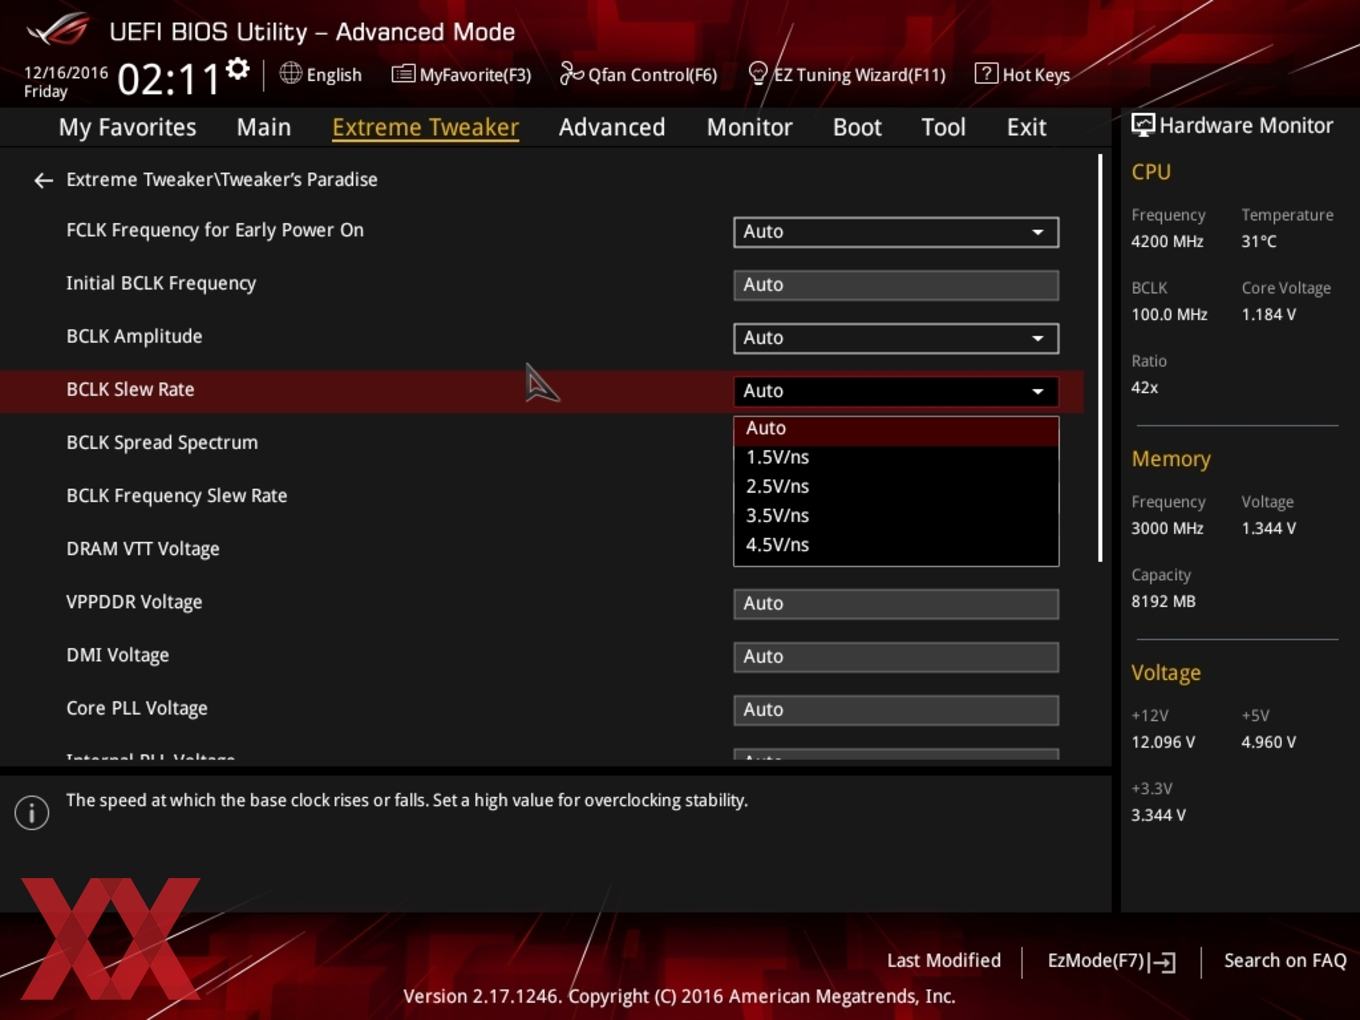
Task: Open Qfan Control(F6)
Action: coord(638,75)
